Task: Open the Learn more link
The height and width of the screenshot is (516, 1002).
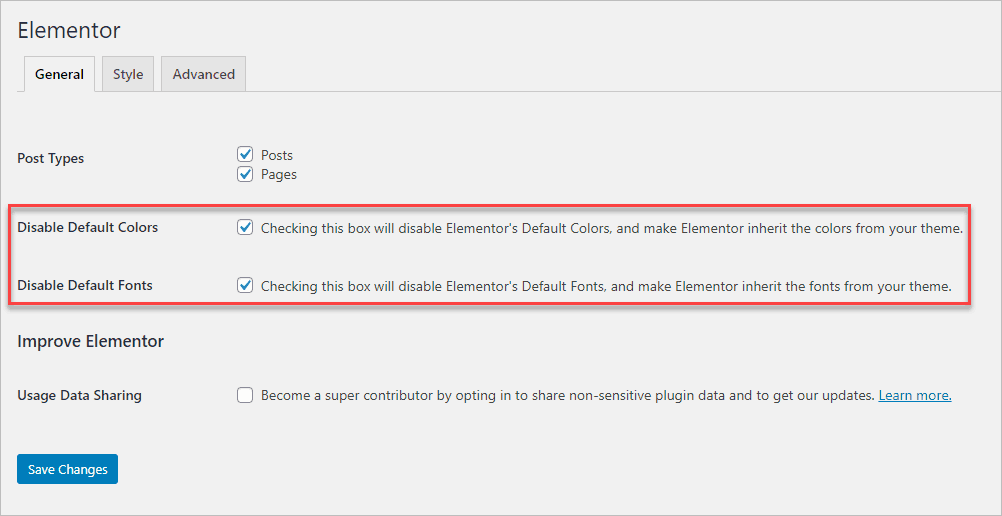Action: click(x=914, y=395)
